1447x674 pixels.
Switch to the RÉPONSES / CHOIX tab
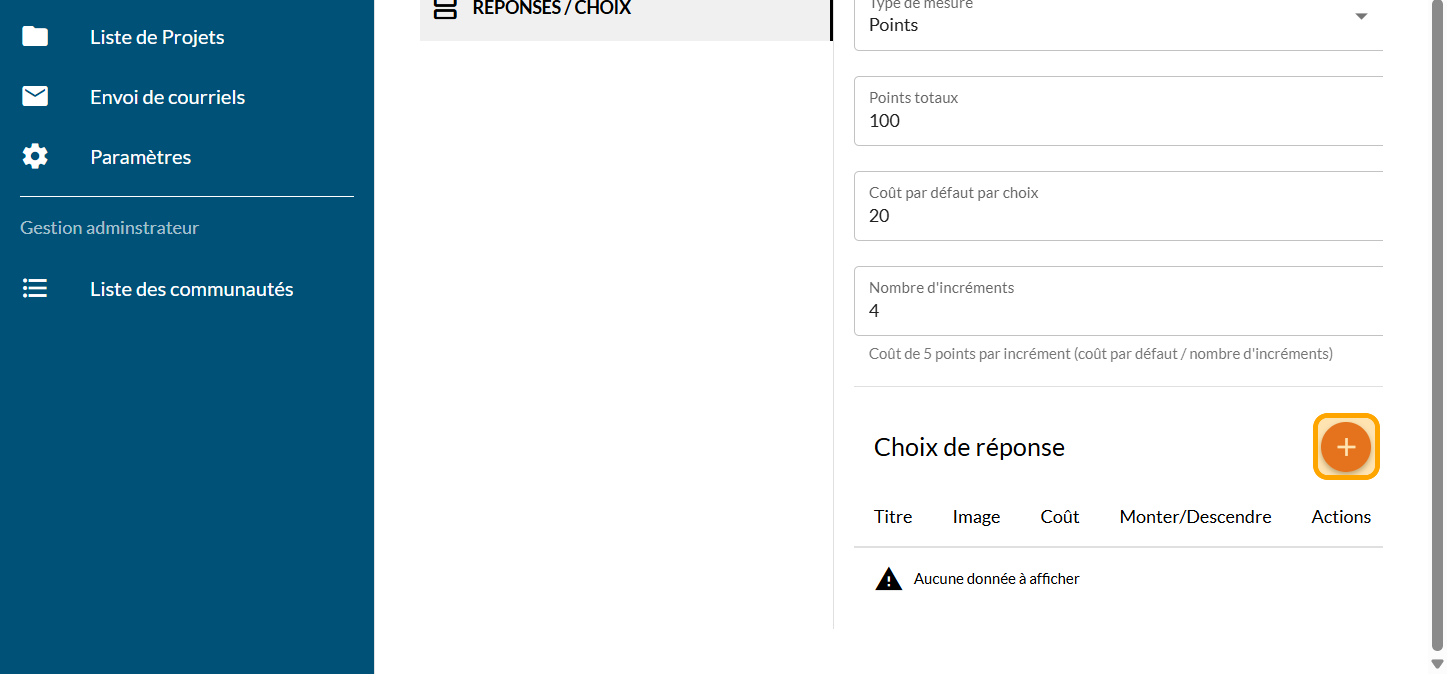(551, 9)
